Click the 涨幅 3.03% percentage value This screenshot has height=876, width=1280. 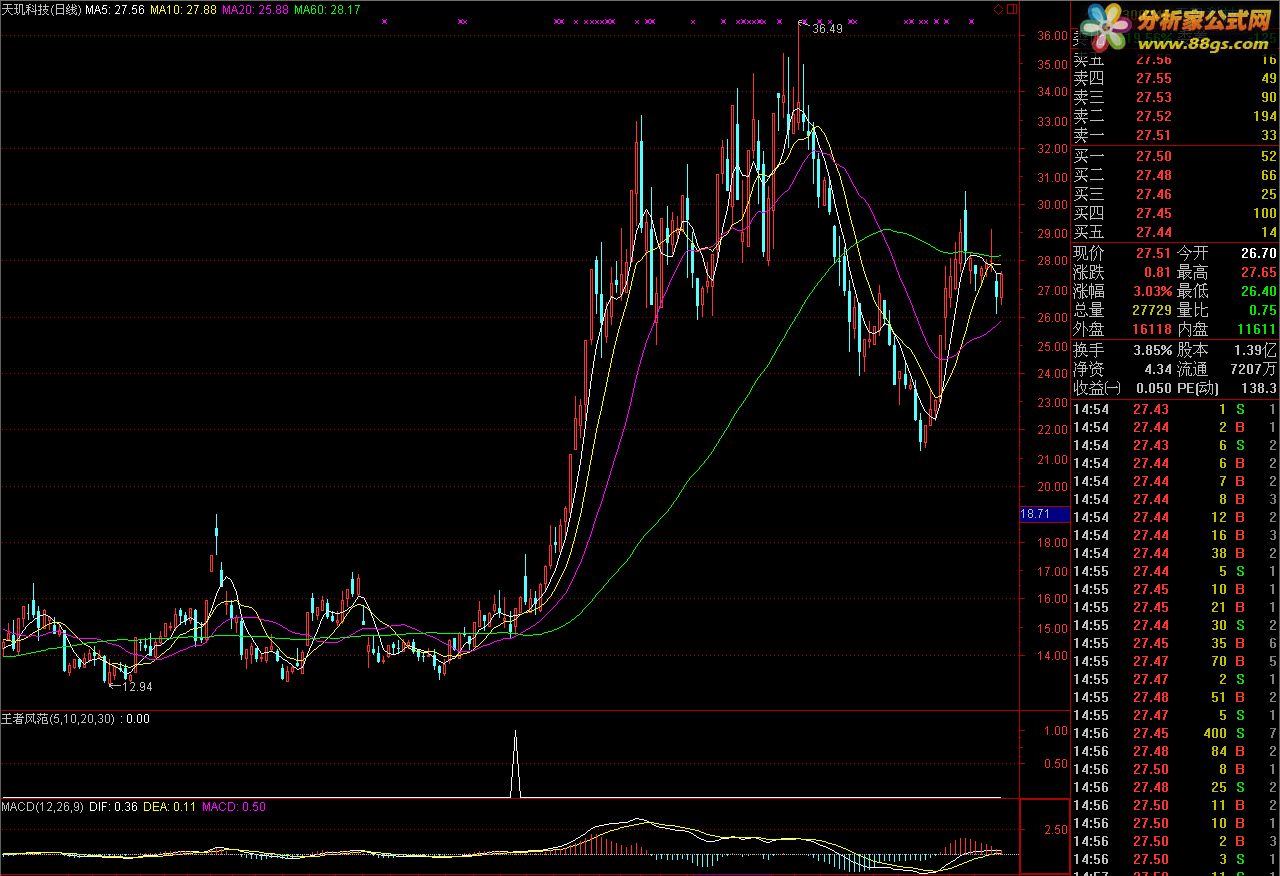[x=1152, y=291]
